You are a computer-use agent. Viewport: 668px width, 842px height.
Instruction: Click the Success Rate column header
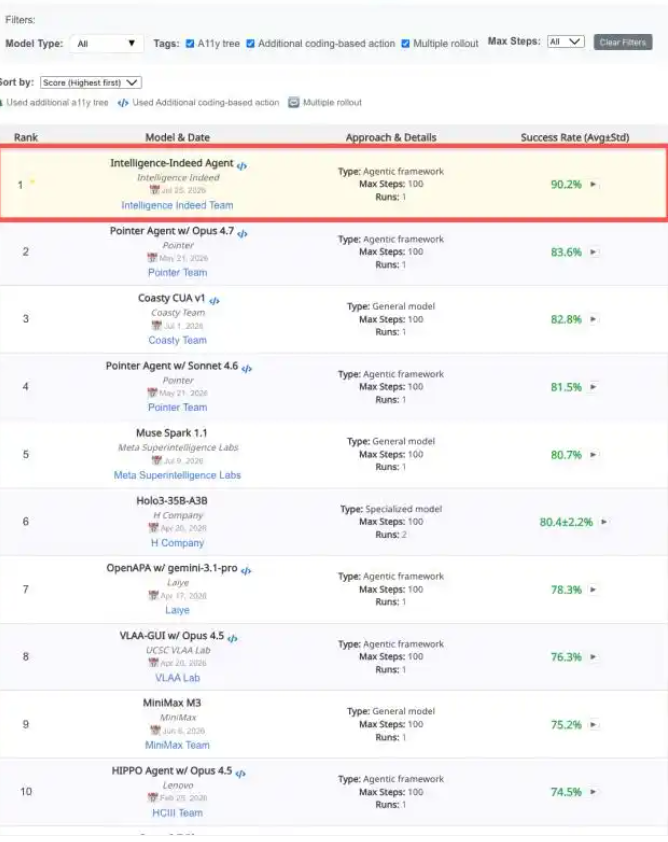tap(575, 137)
